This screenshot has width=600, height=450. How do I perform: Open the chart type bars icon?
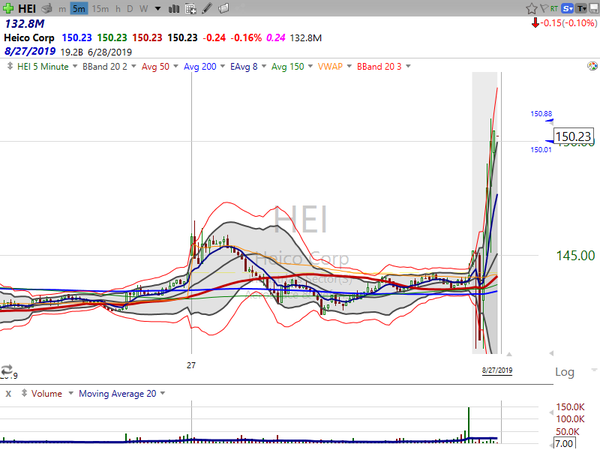pyautogui.click(x=176, y=8)
